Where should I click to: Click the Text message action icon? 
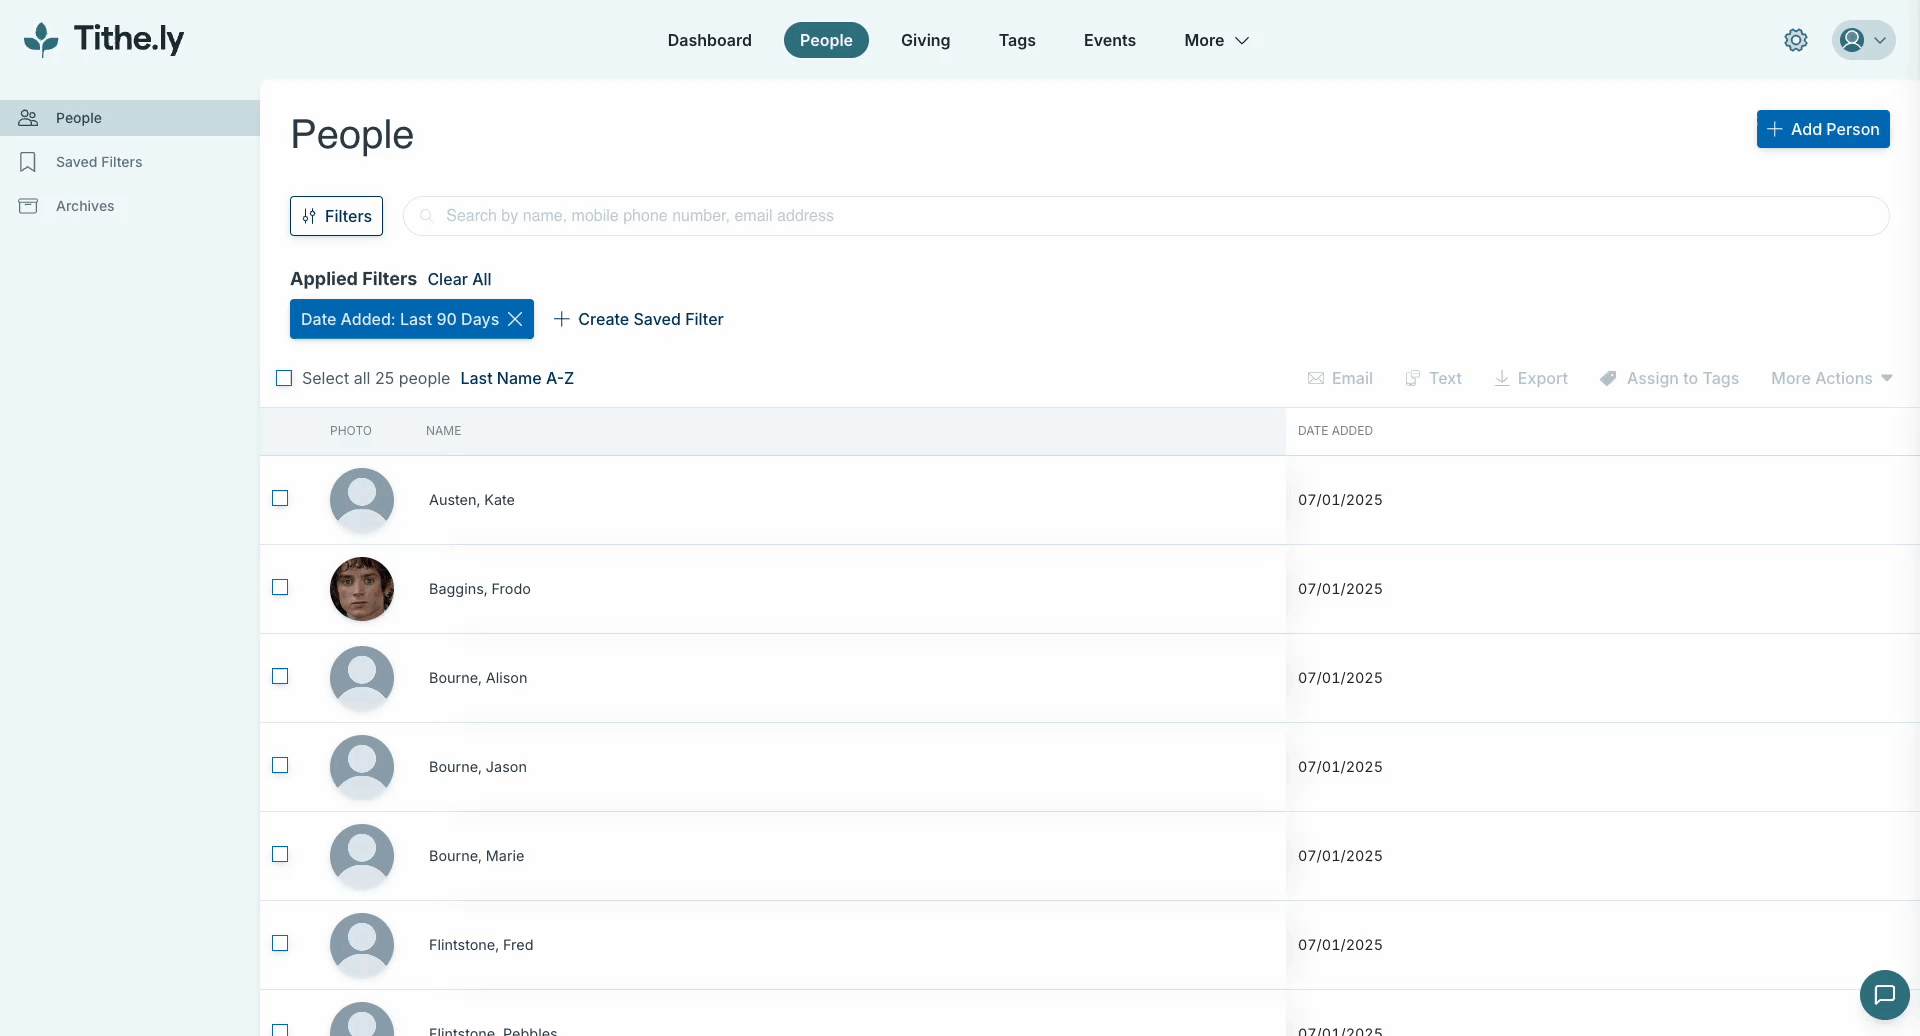click(x=1432, y=378)
